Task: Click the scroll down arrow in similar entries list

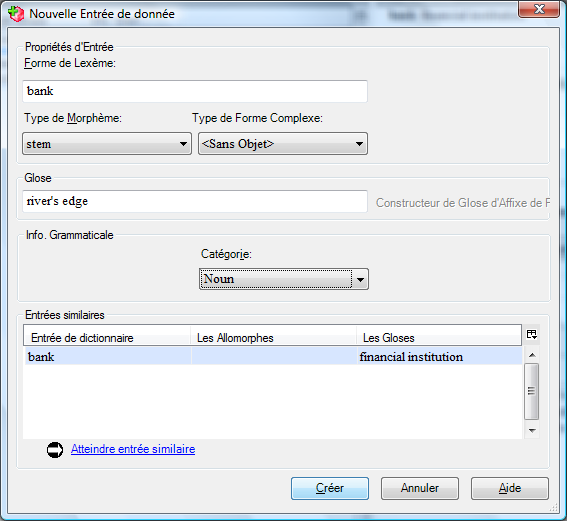Action: [532, 430]
